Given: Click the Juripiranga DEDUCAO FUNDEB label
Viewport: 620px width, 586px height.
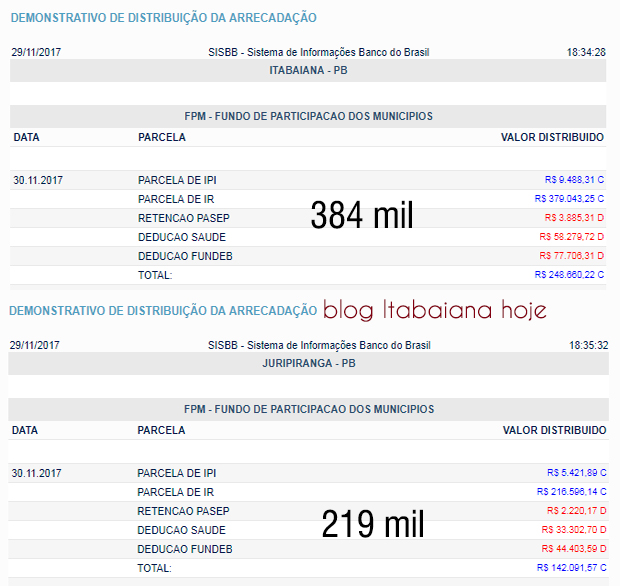Looking at the screenshot, I should point(185,549).
